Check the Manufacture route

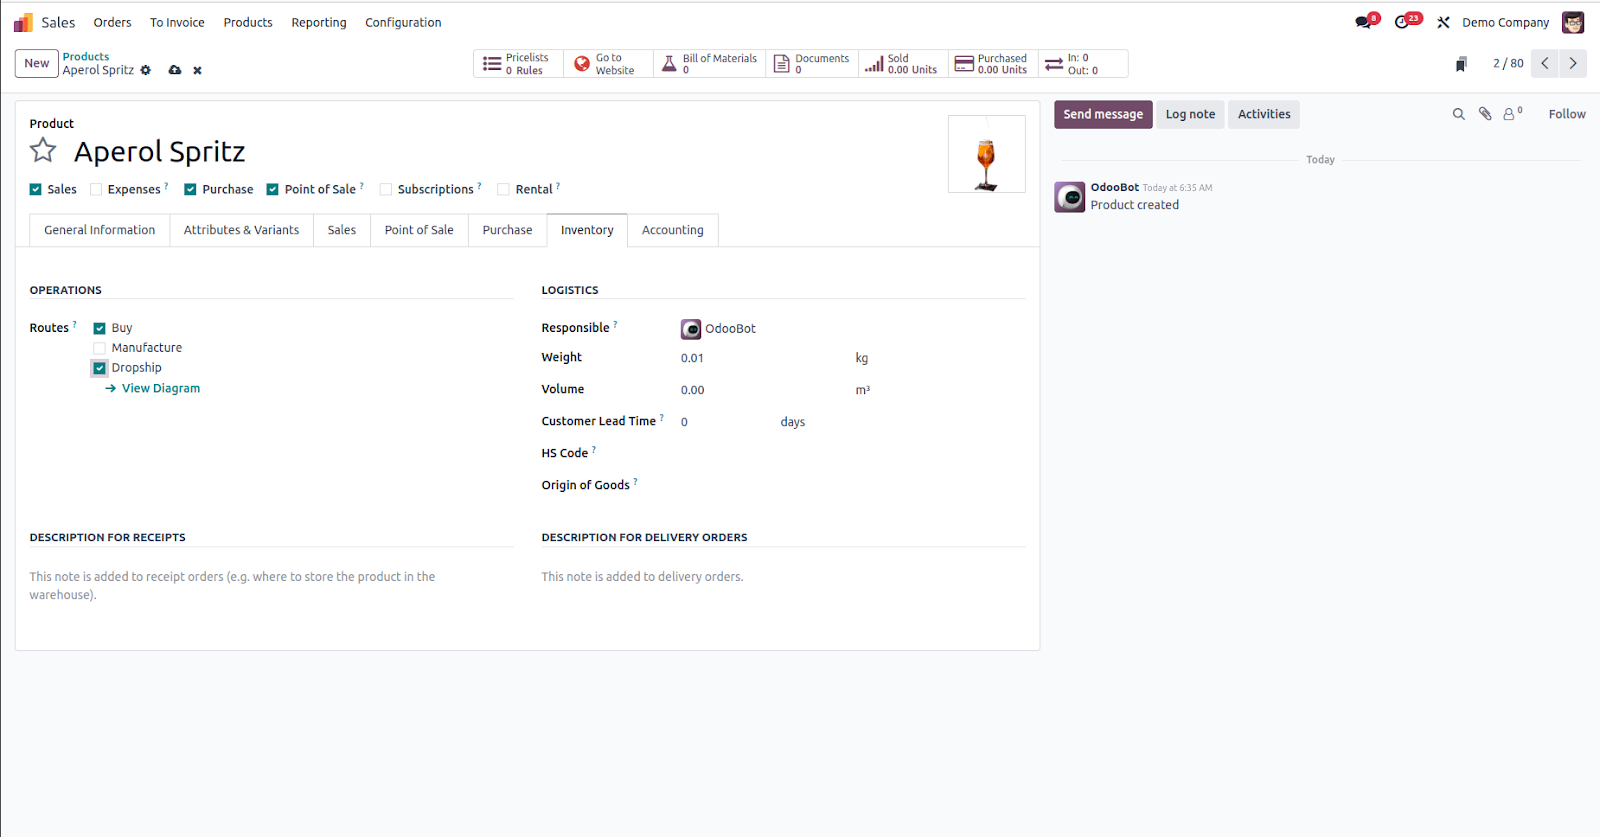pyautogui.click(x=99, y=348)
